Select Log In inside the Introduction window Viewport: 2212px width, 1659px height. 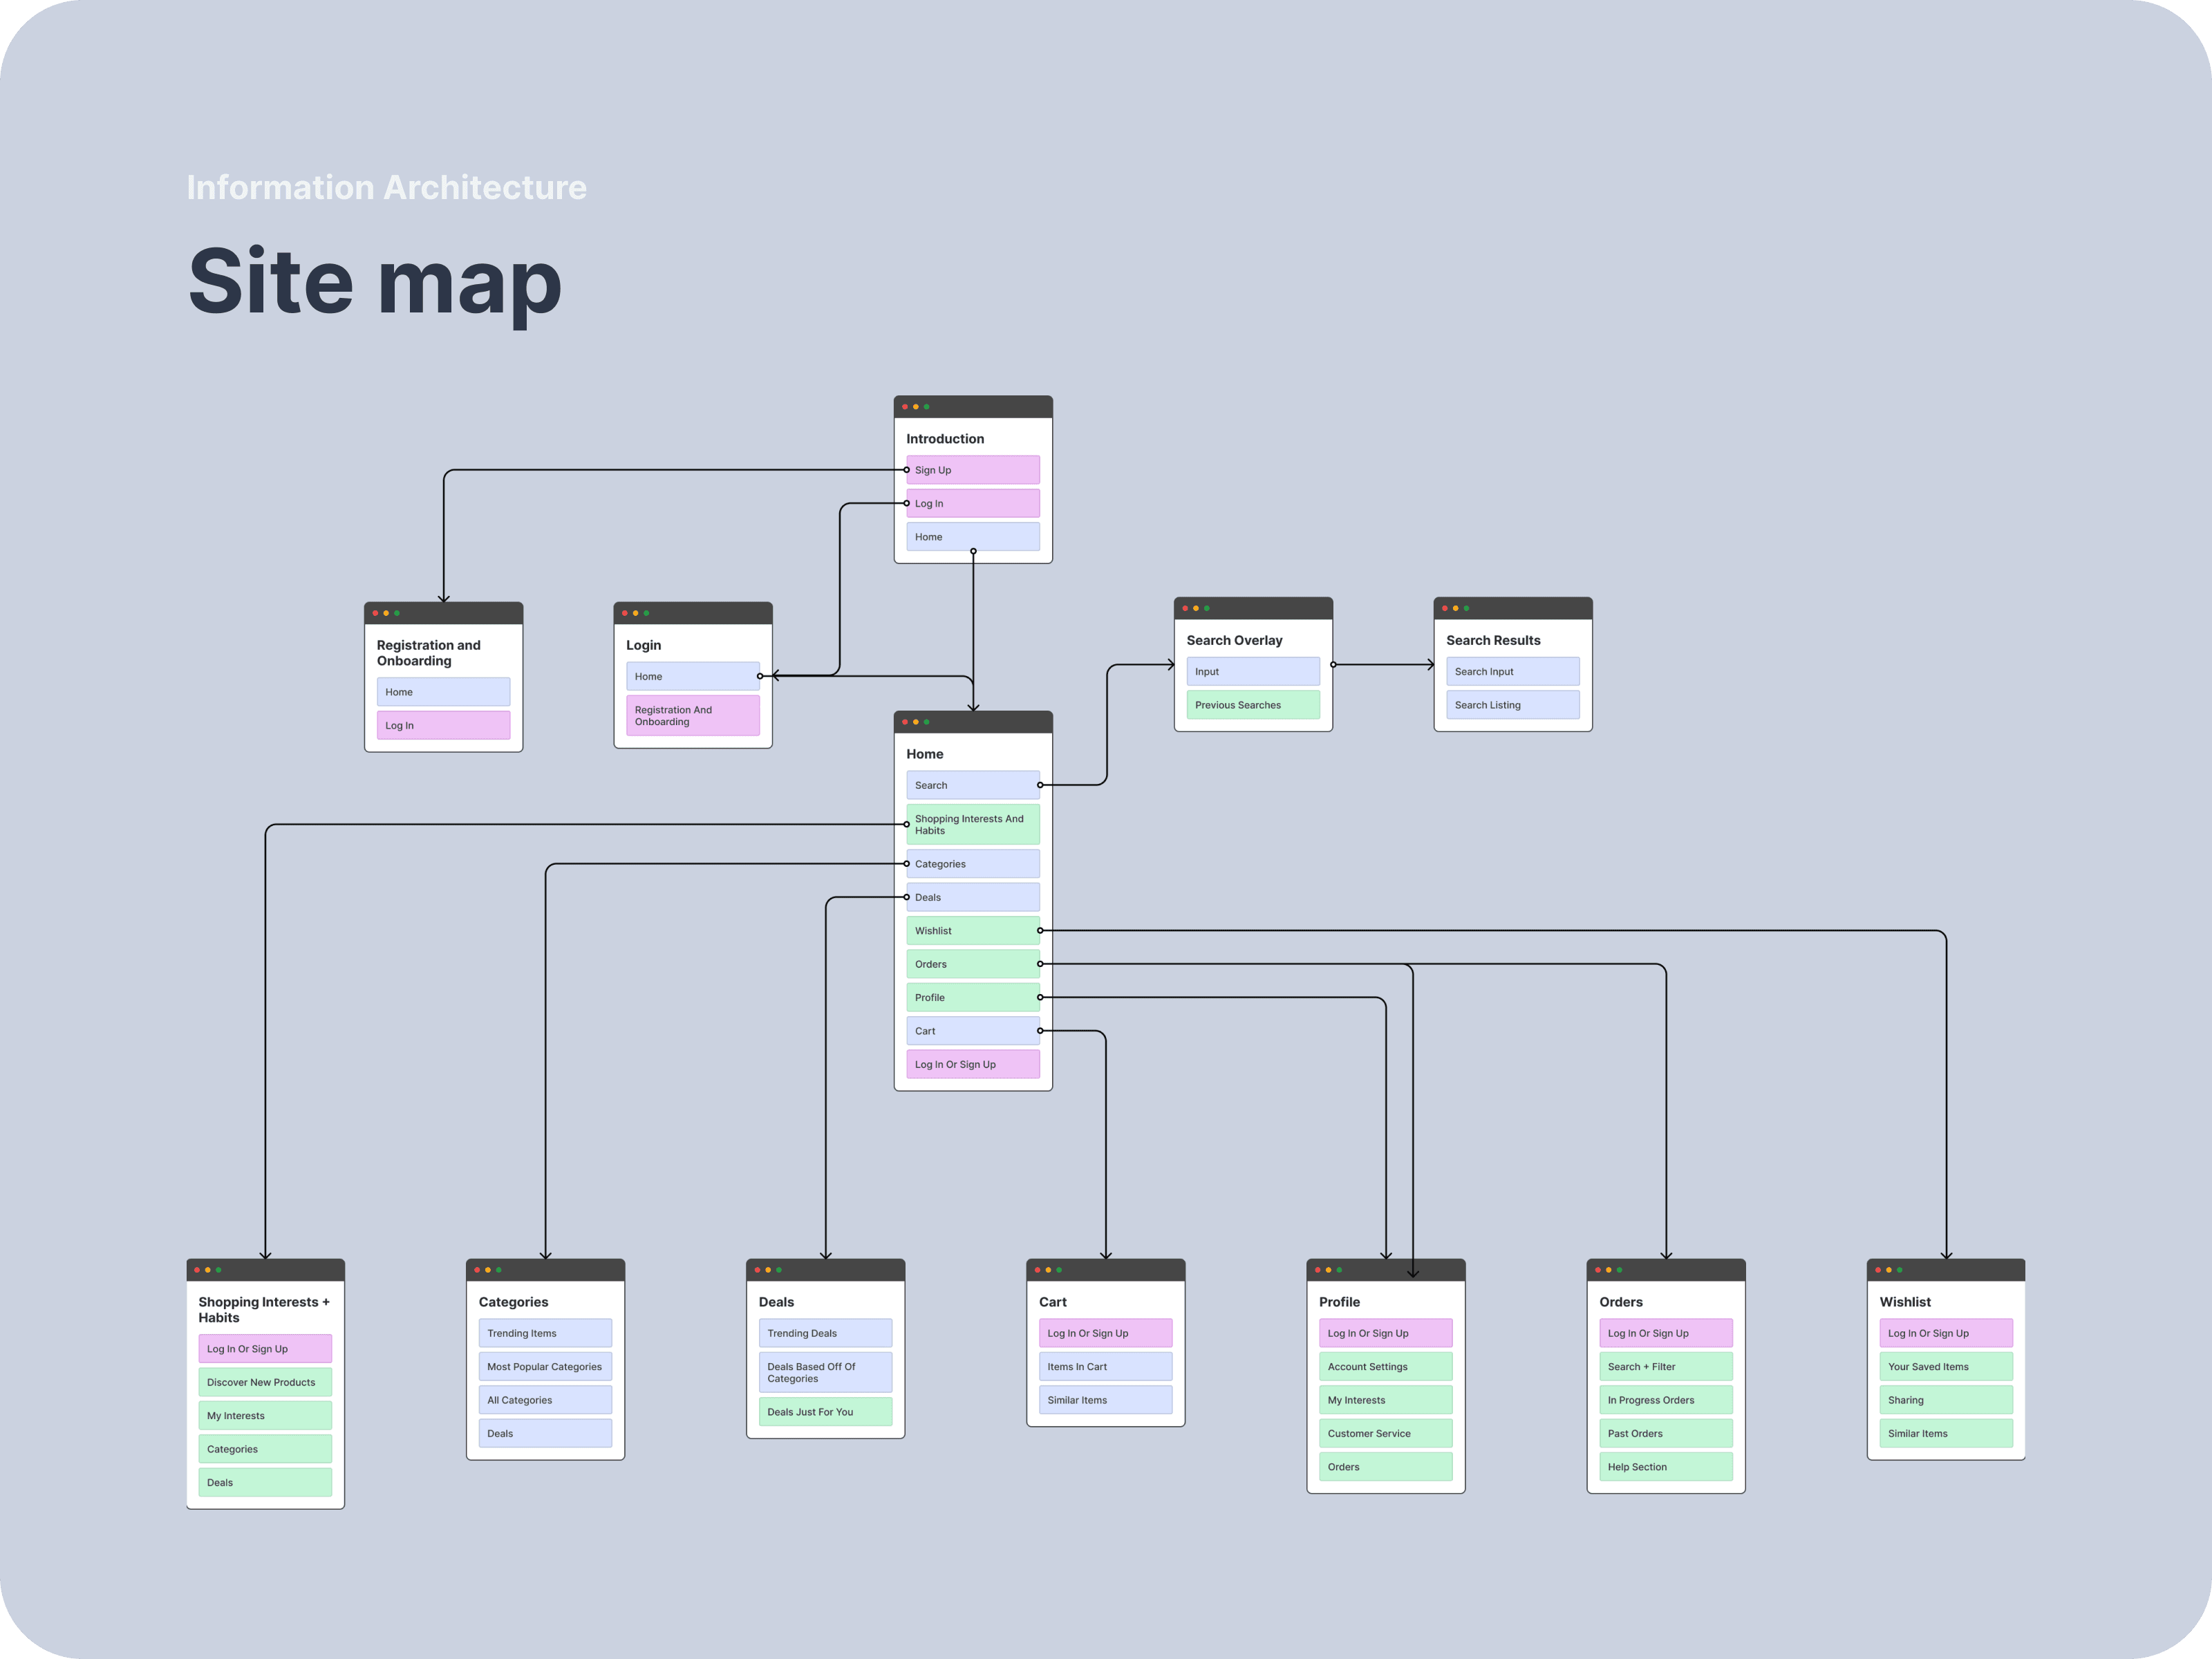pos(972,503)
